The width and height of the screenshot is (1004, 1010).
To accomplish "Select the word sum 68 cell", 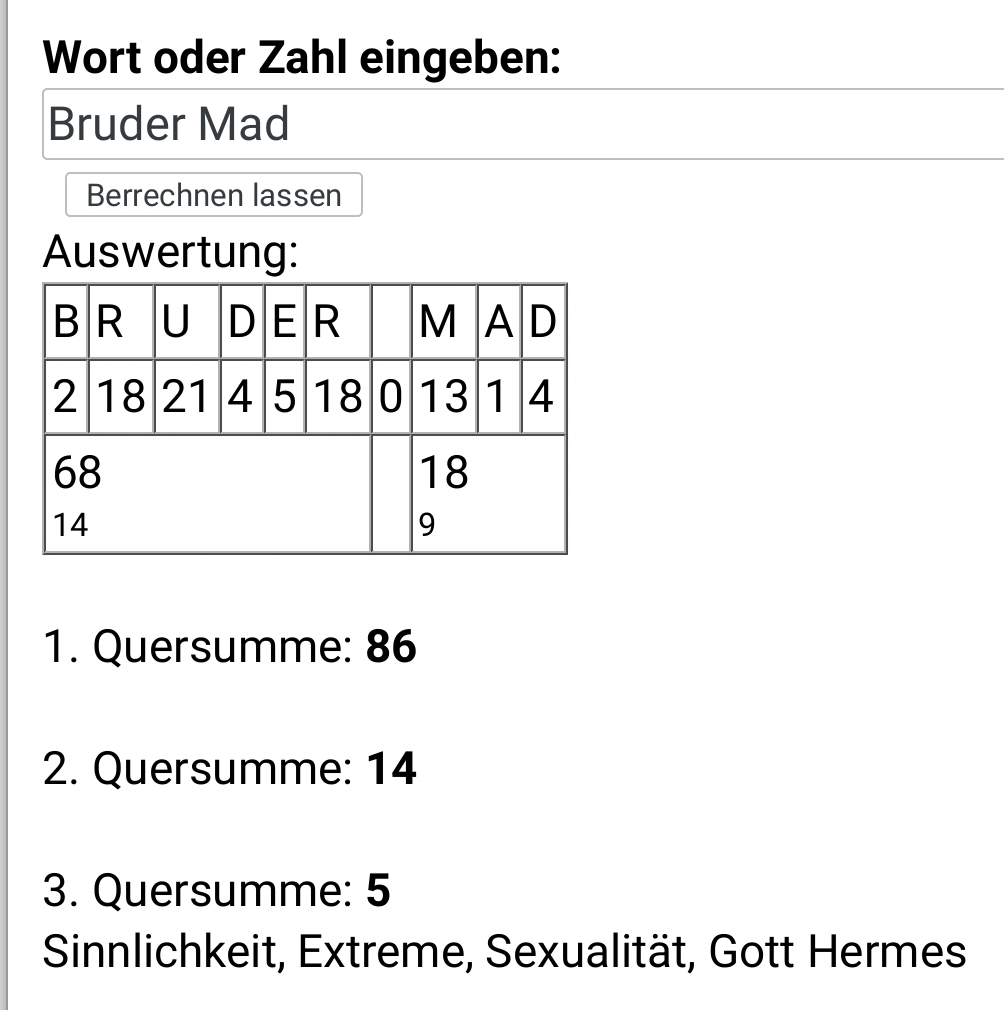I will pyautogui.click(x=207, y=494).
